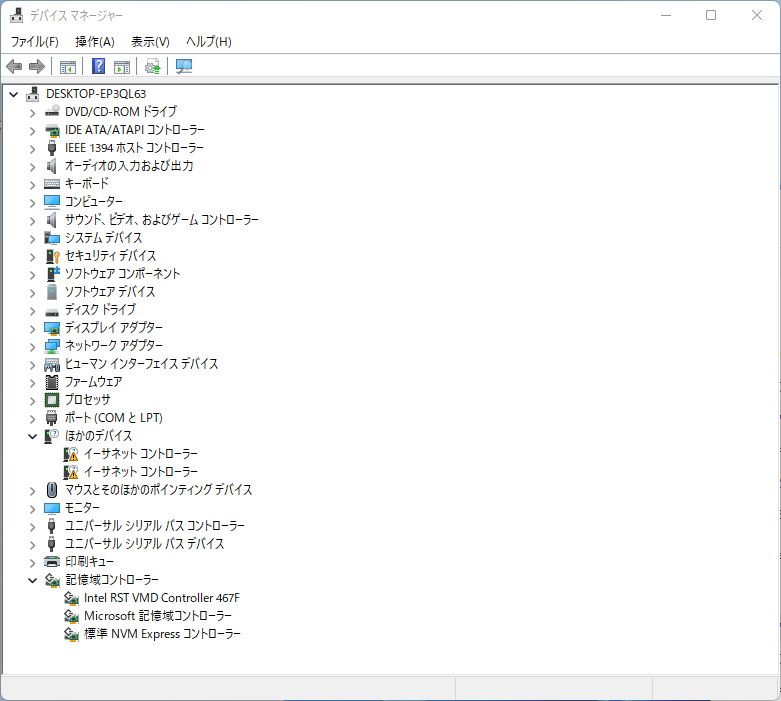Select the Microsoft 記憶域コントローラー entry
This screenshot has height=701, width=781.
tap(158, 616)
